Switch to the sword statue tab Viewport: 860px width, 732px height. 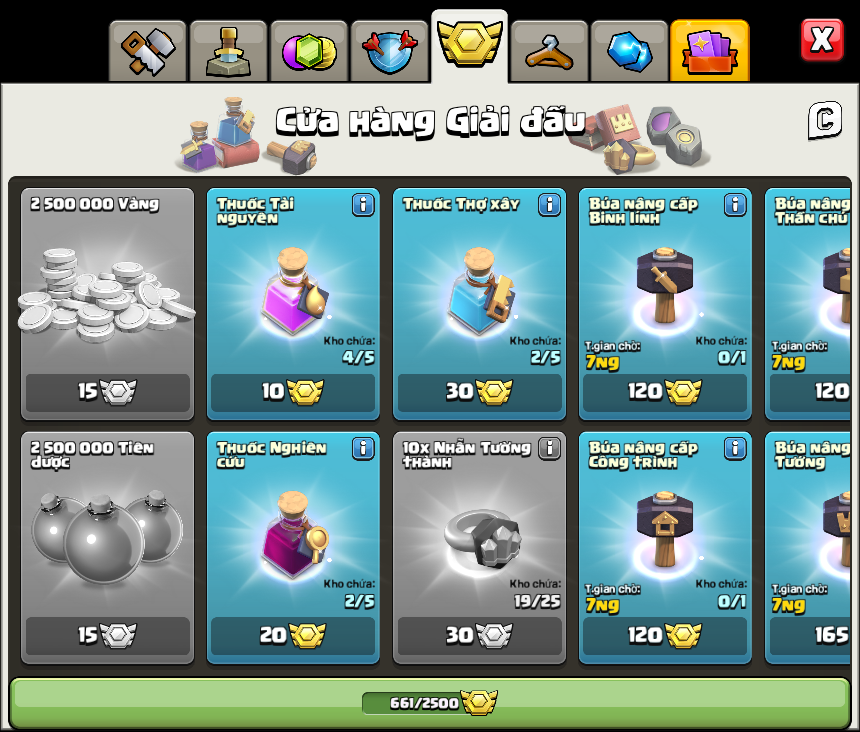[228, 52]
